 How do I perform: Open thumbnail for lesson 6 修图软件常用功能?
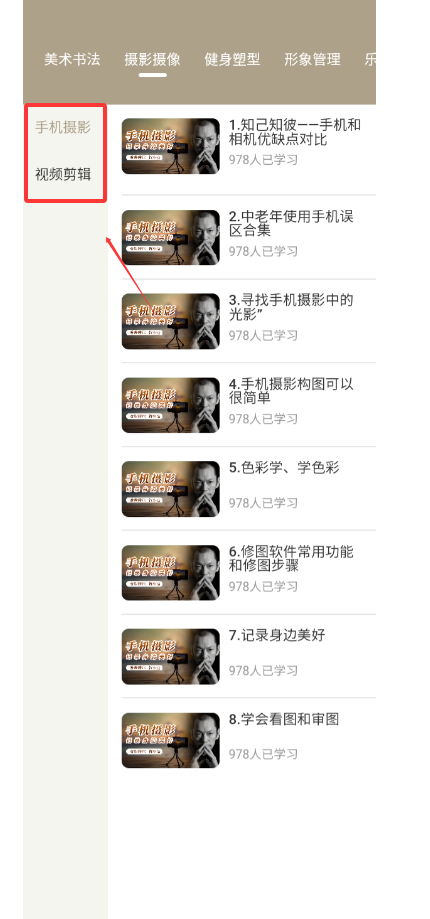pyautogui.click(x=170, y=573)
